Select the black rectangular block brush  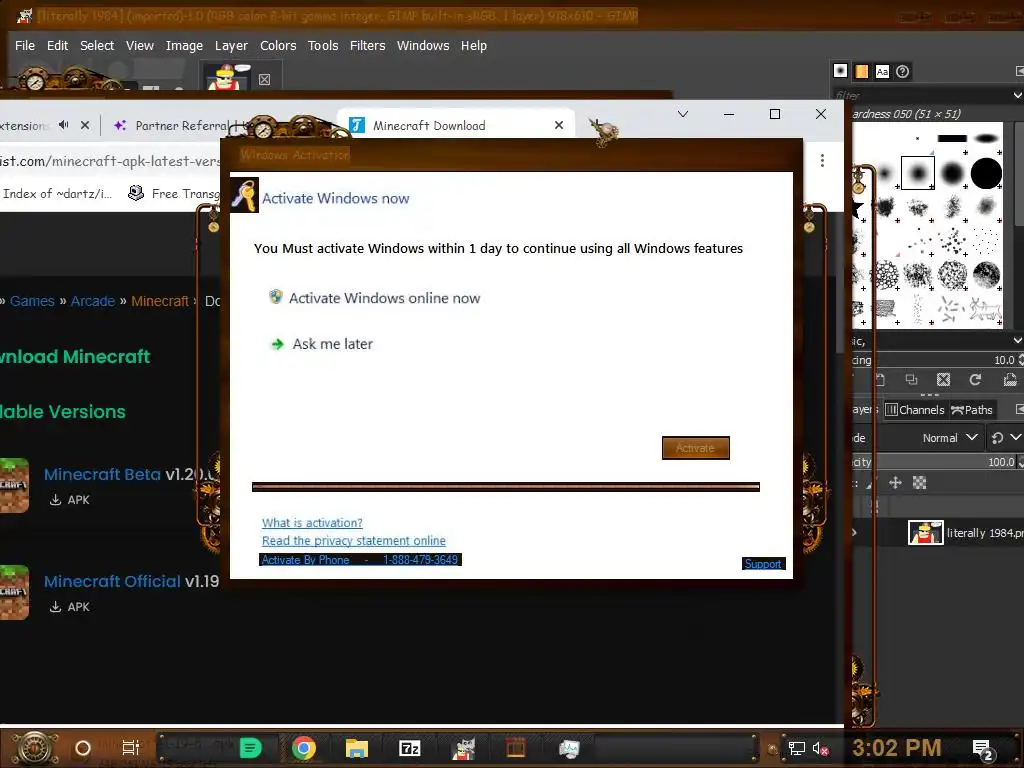[x=952, y=138]
